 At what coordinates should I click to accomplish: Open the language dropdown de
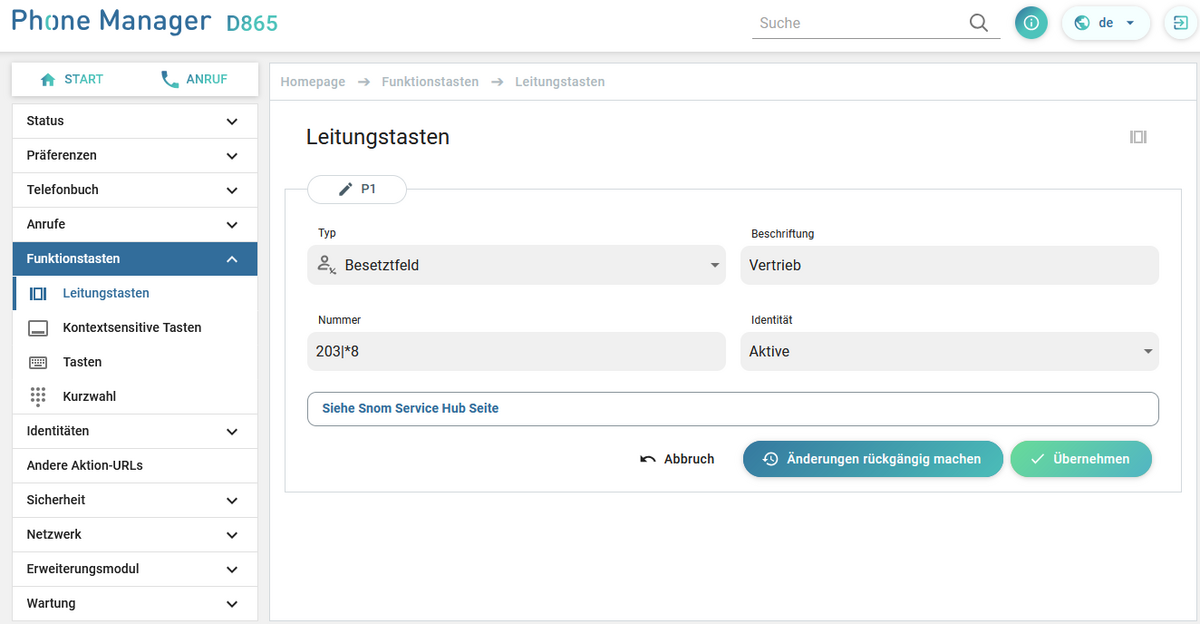coord(1106,23)
